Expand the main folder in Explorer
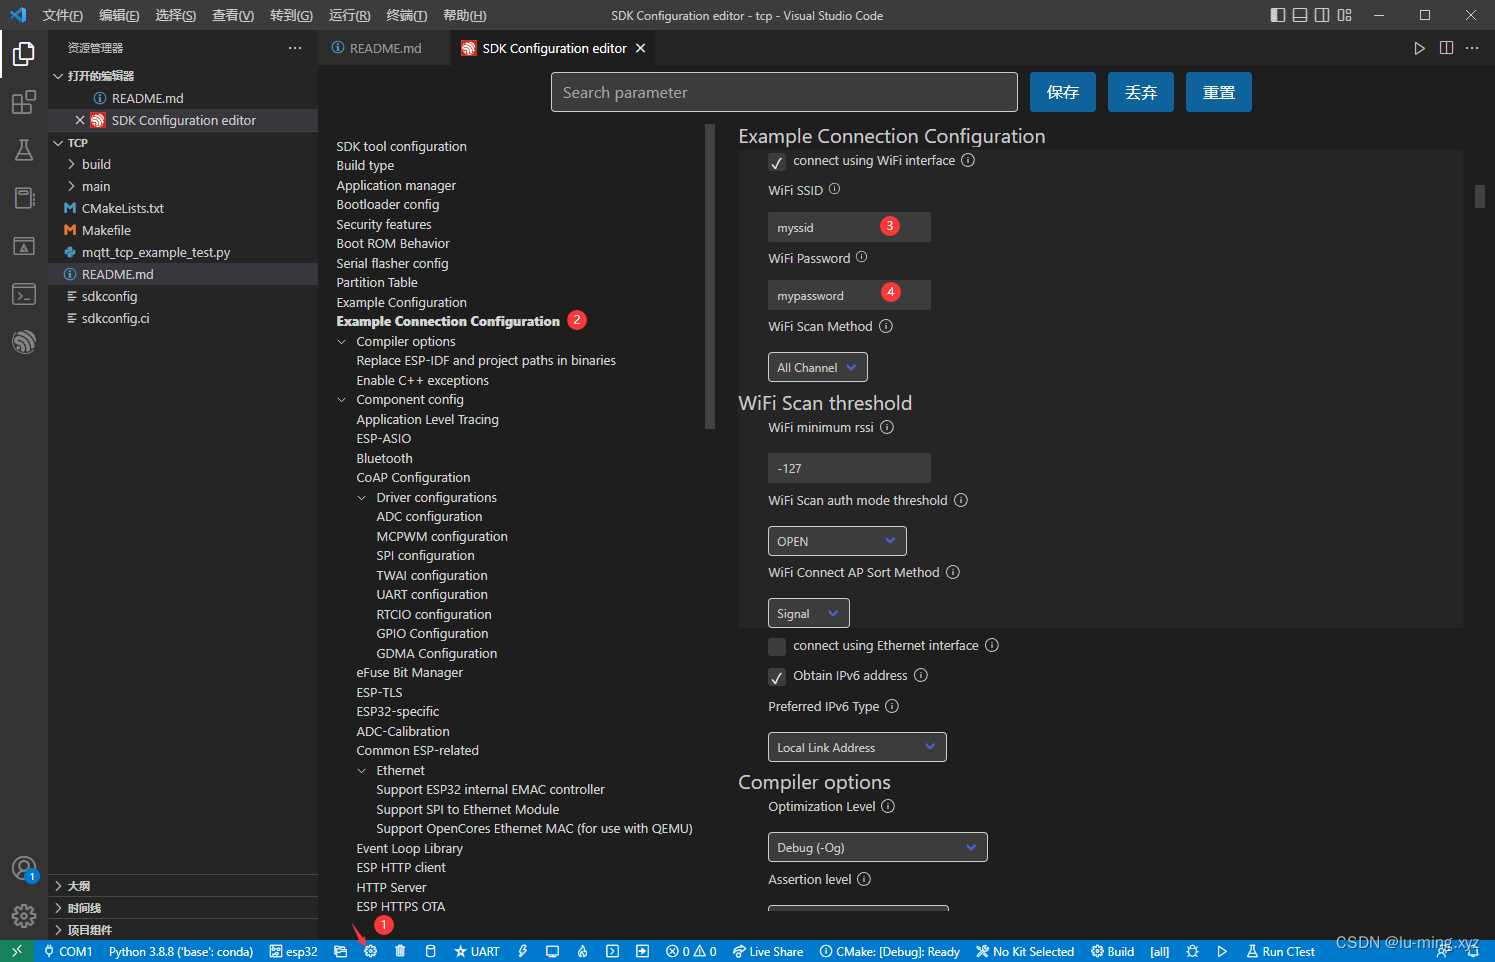 coord(71,186)
